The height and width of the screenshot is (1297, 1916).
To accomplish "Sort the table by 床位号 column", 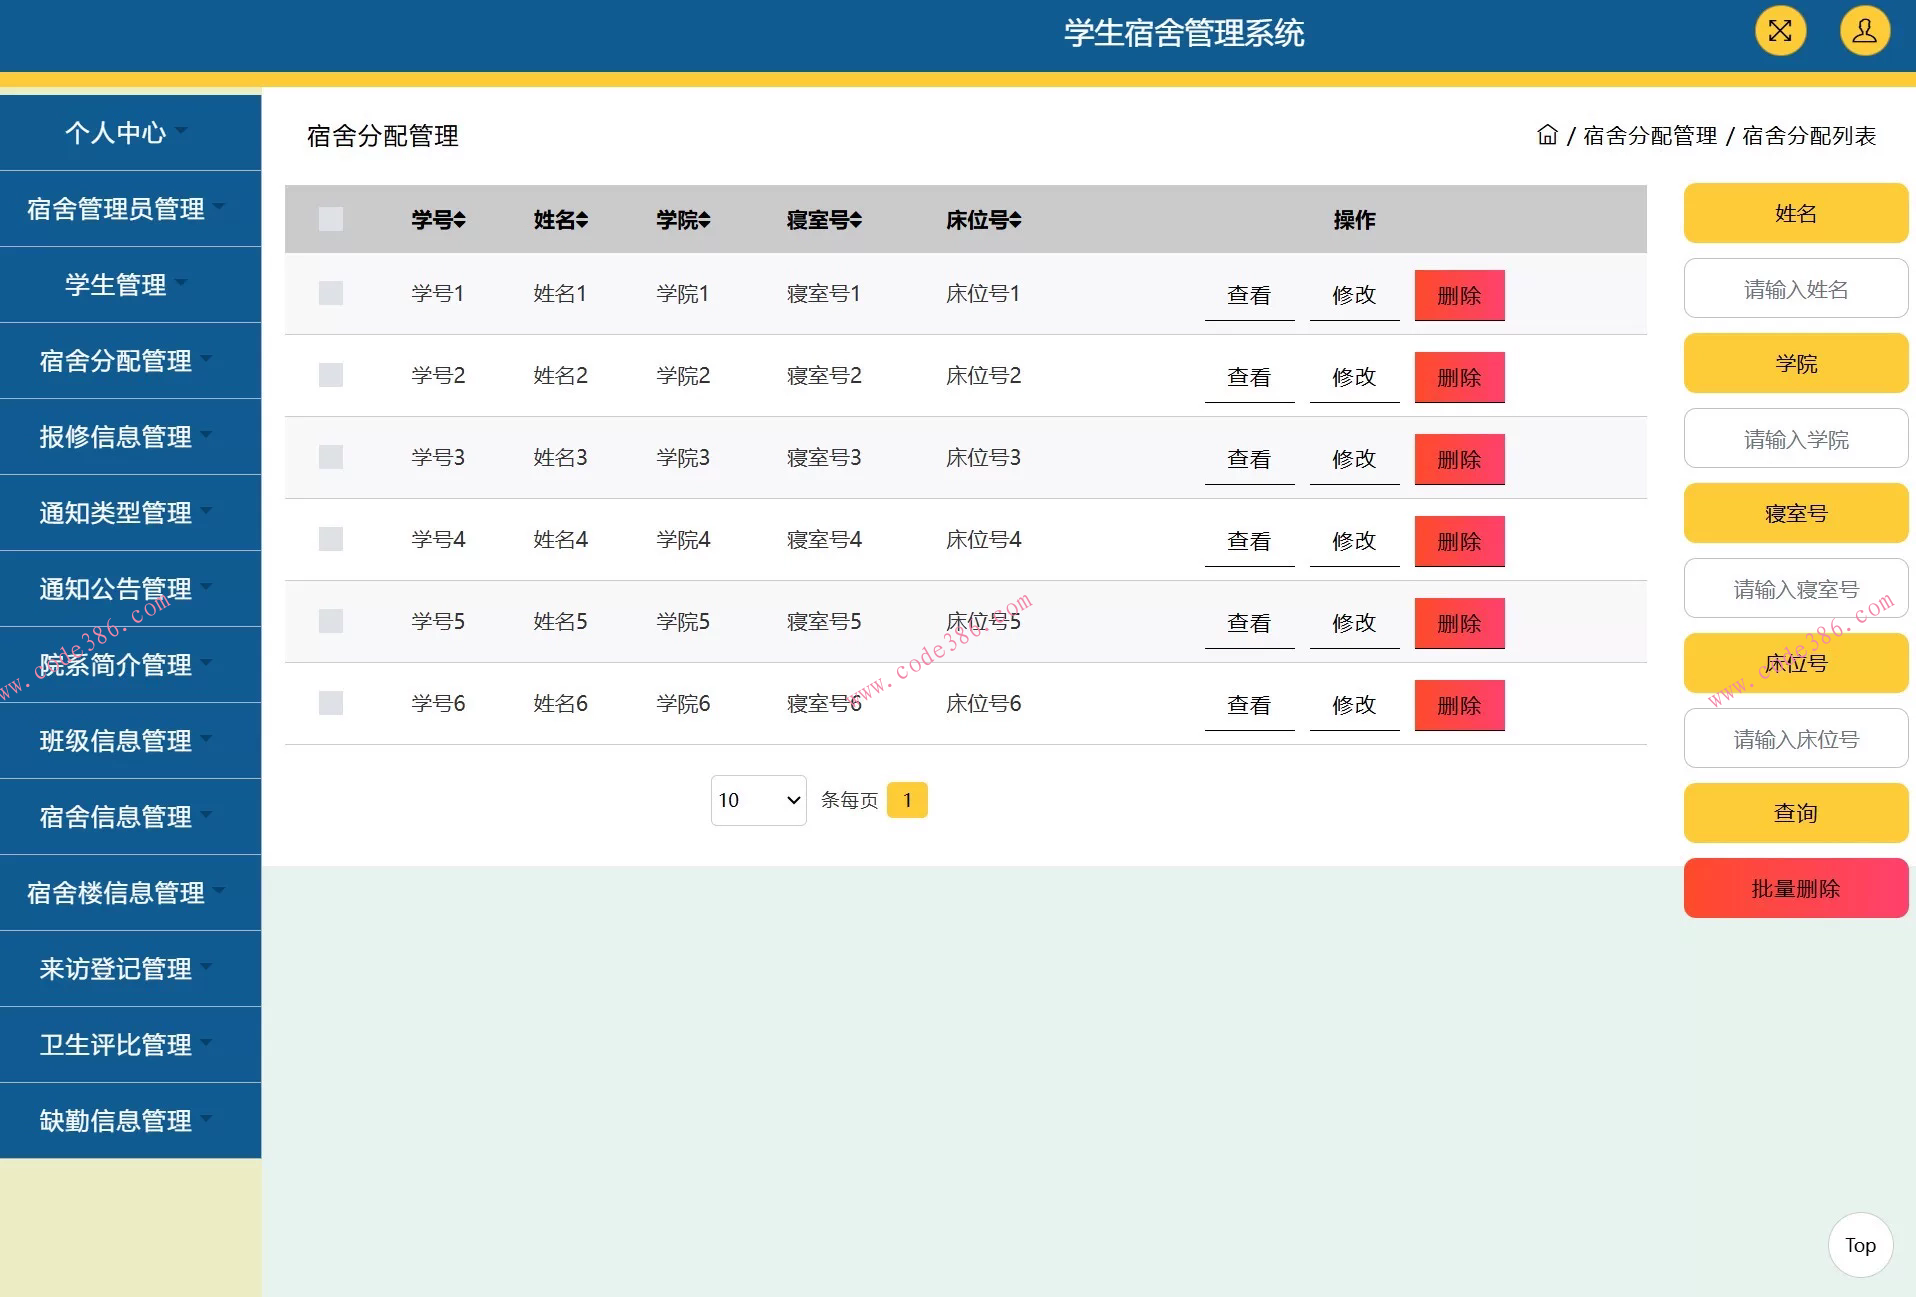I will [983, 220].
